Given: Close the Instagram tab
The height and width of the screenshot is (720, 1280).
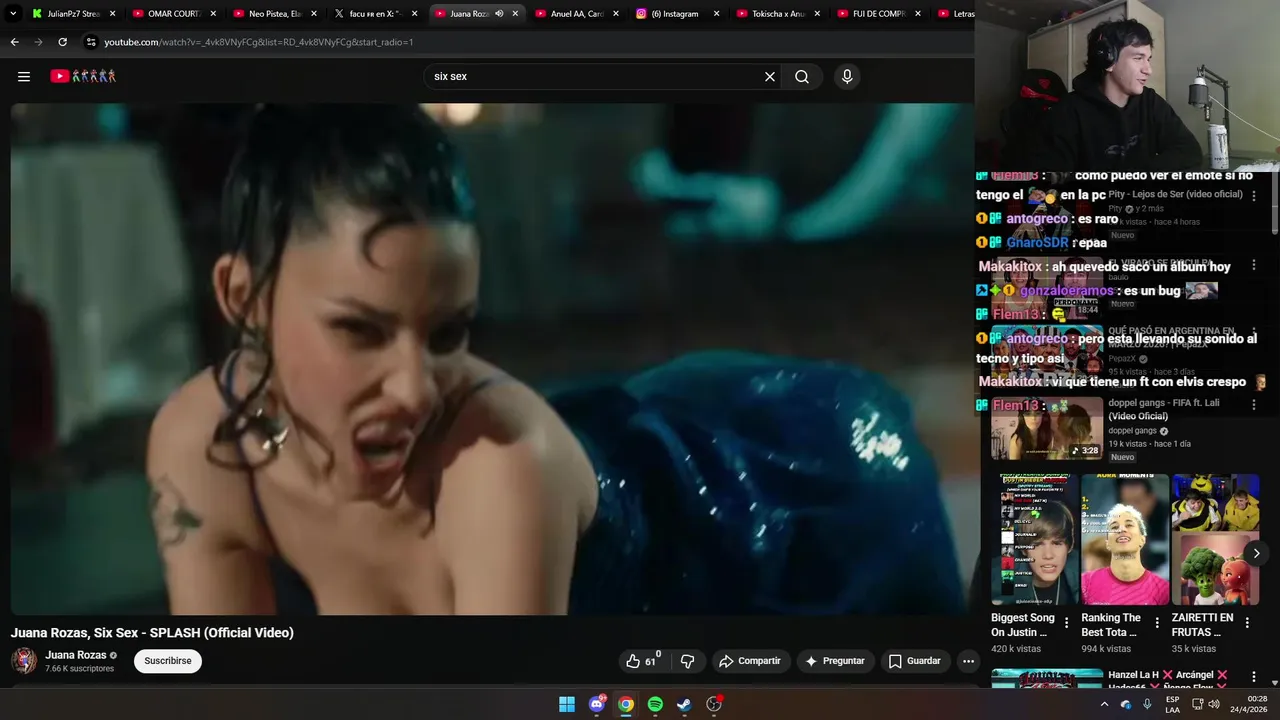Looking at the screenshot, I should (x=716, y=14).
